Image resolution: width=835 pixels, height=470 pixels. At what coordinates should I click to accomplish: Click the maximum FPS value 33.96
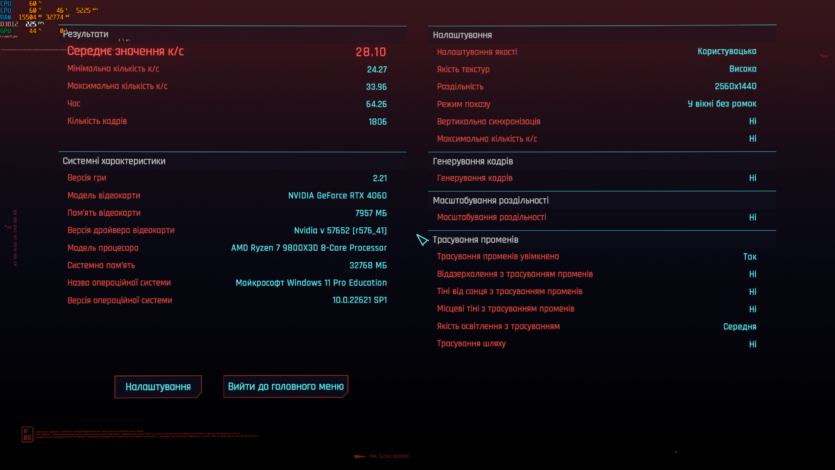[376, 87]
